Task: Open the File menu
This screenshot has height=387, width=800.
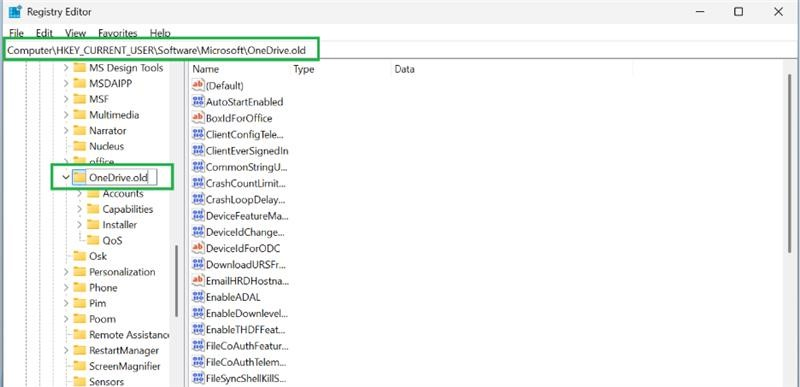Action: tap(16, 33)
